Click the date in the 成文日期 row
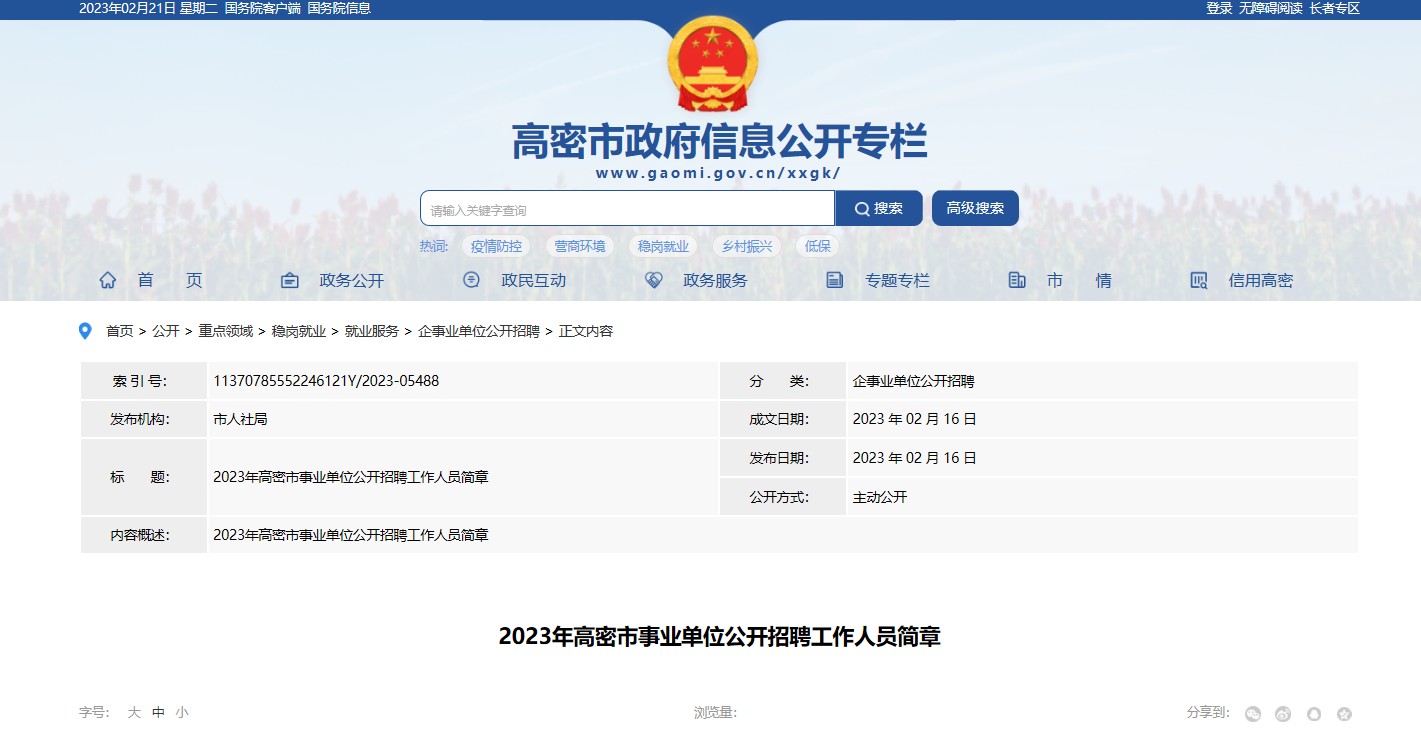1421x740 pixels. click(x=915, y=420)
